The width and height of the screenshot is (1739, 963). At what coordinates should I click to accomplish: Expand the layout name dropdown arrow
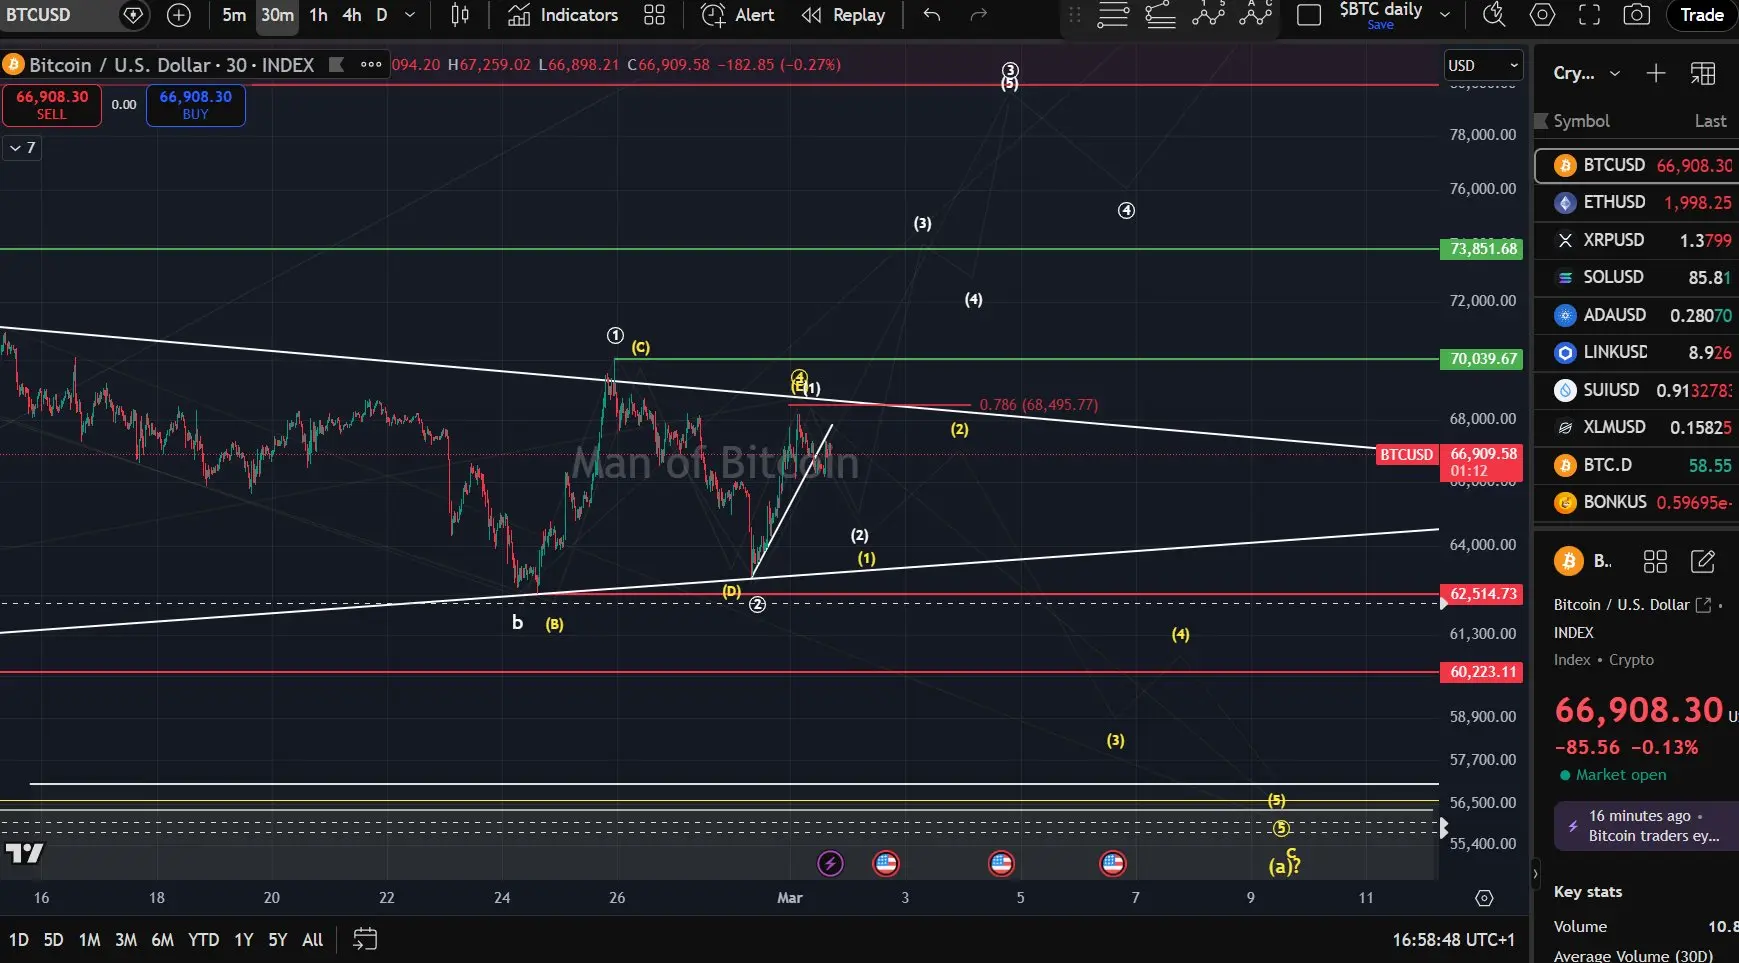pyautogui.click(x=1444, y=15)
